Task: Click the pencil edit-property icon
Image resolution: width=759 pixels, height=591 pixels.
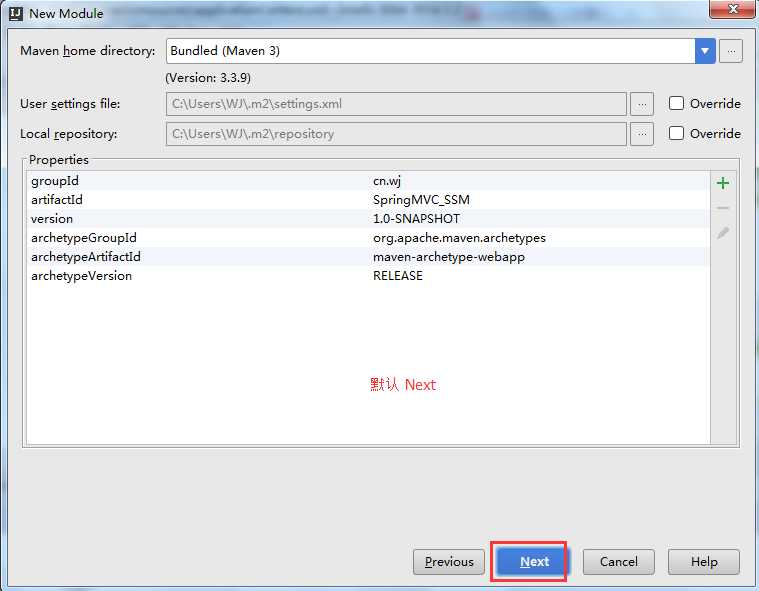Action: pyautogui.click(x=723, y=233)
